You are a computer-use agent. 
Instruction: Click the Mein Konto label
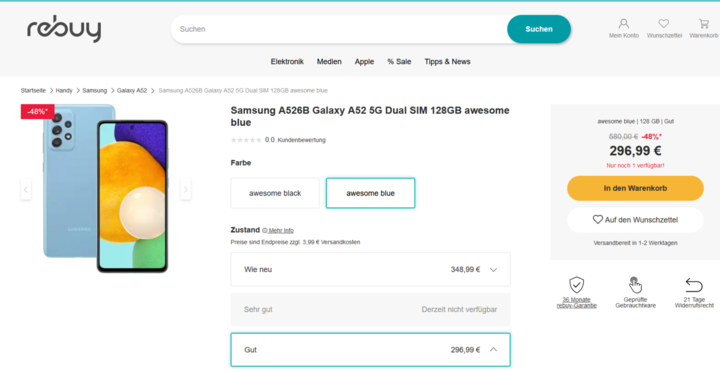click(624, 35)
